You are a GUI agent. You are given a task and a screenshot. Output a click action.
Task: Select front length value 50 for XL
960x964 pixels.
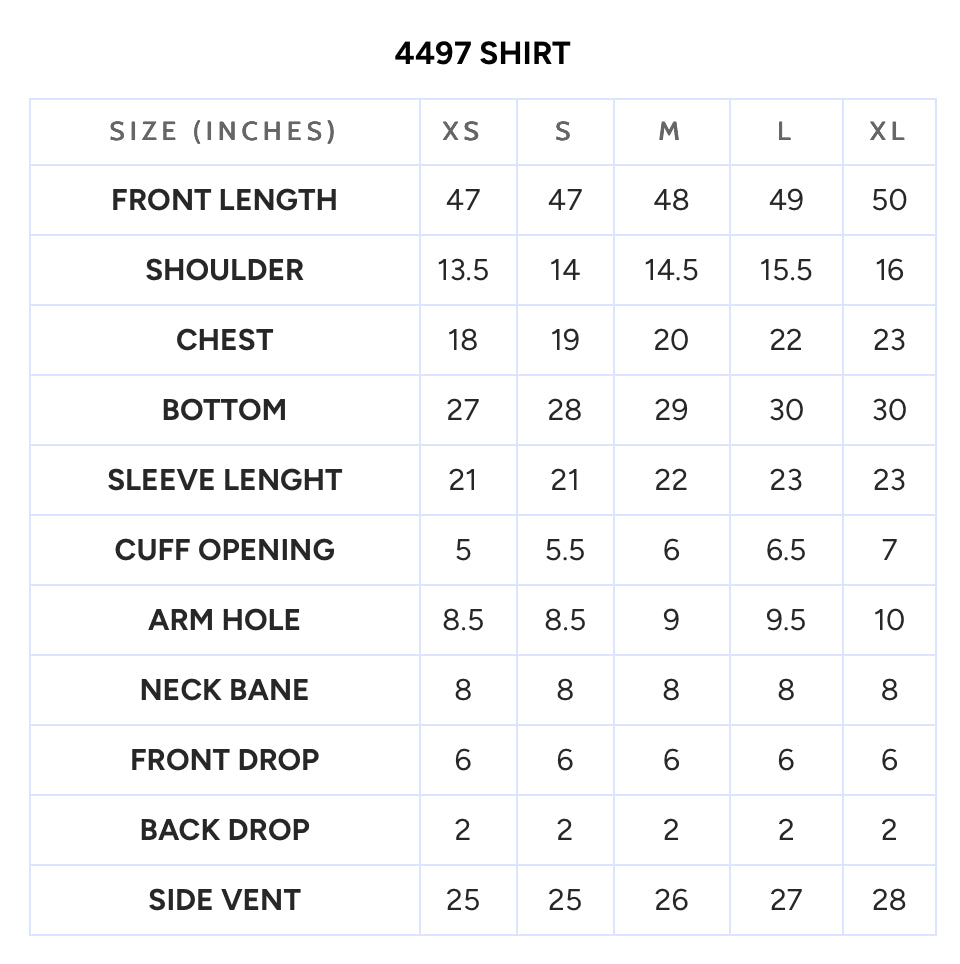[x=889, y=200]
